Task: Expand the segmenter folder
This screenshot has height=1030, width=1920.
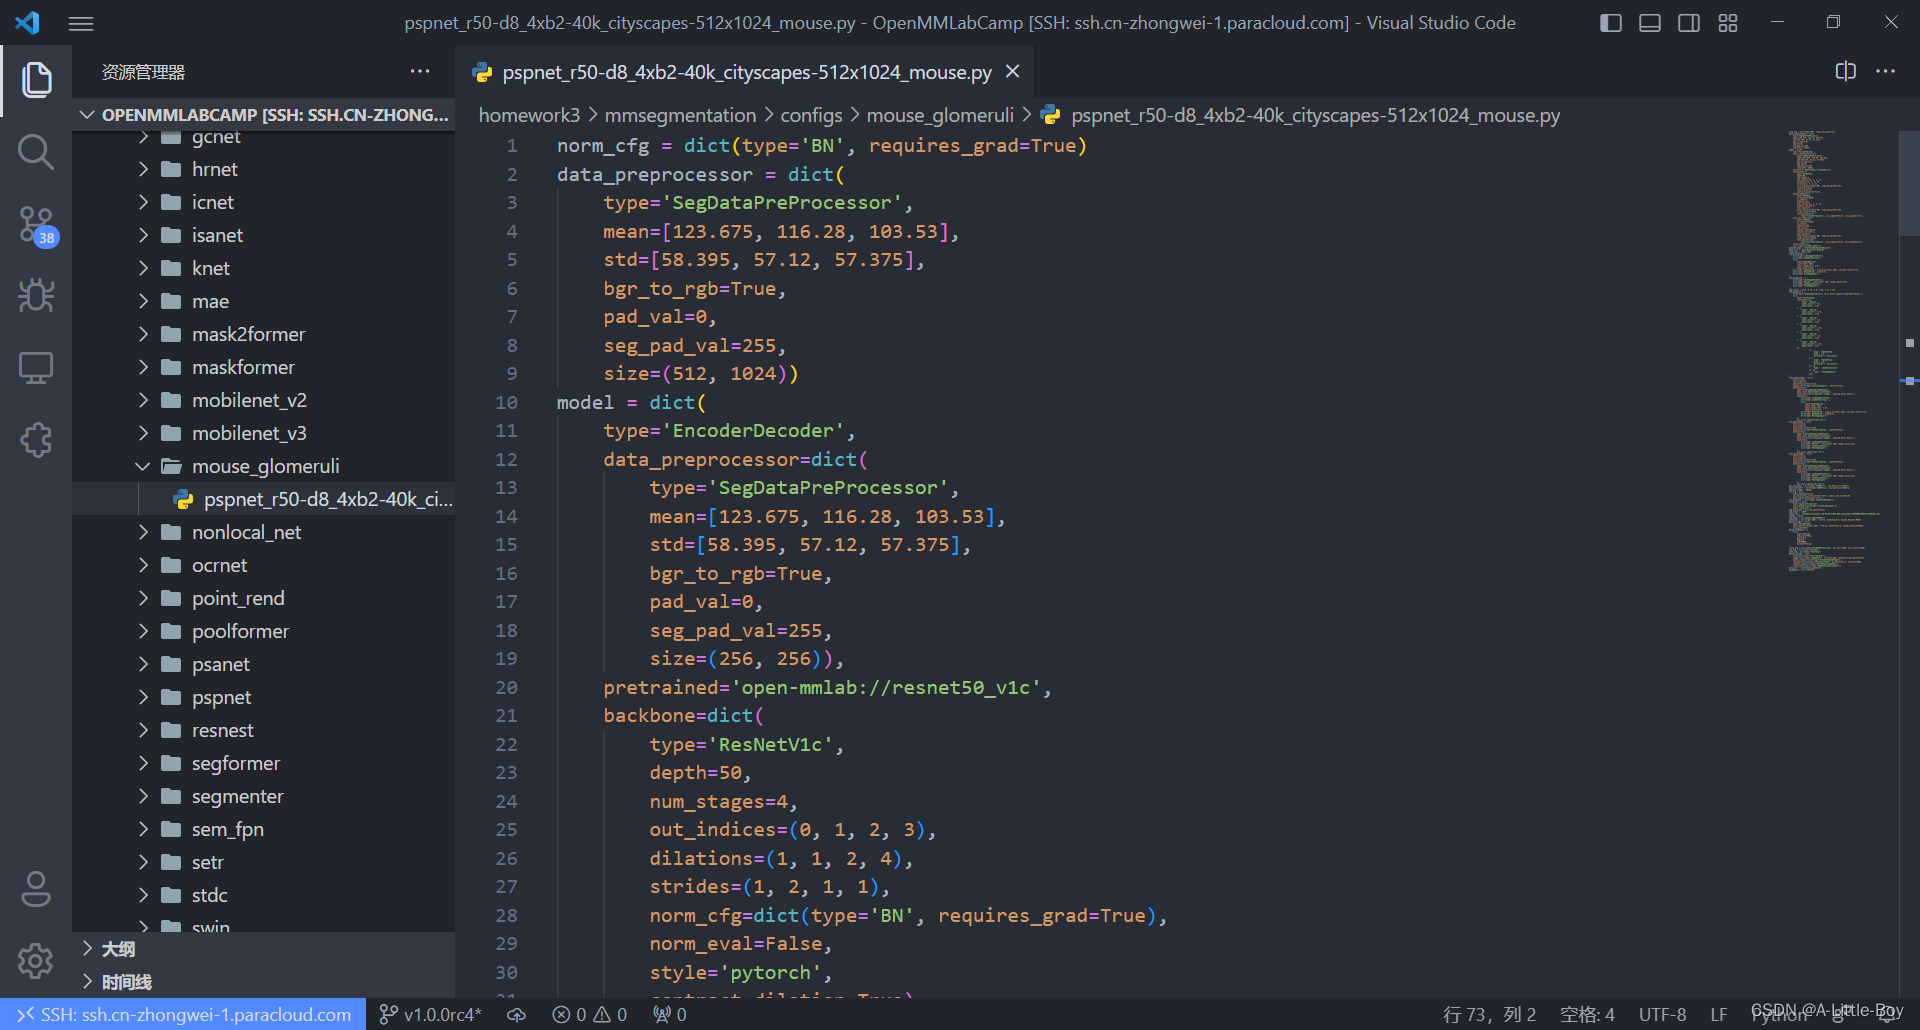Action: [x=265, y=796]
